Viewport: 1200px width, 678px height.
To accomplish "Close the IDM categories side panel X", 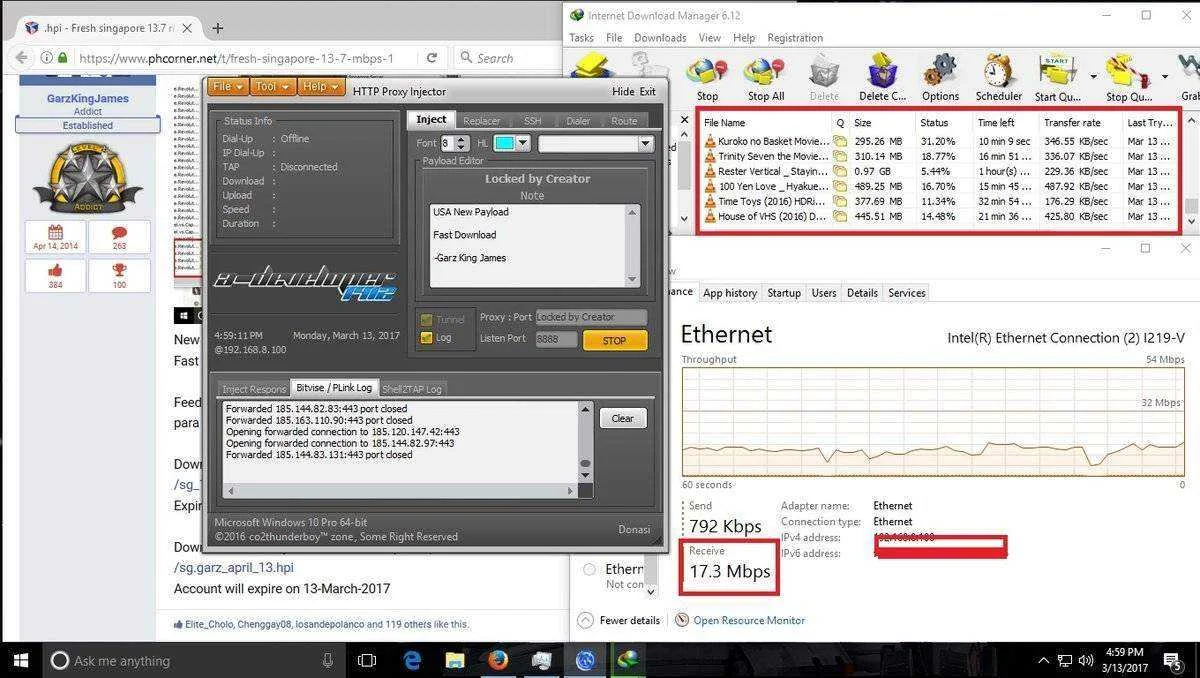I will click(685, 120).
